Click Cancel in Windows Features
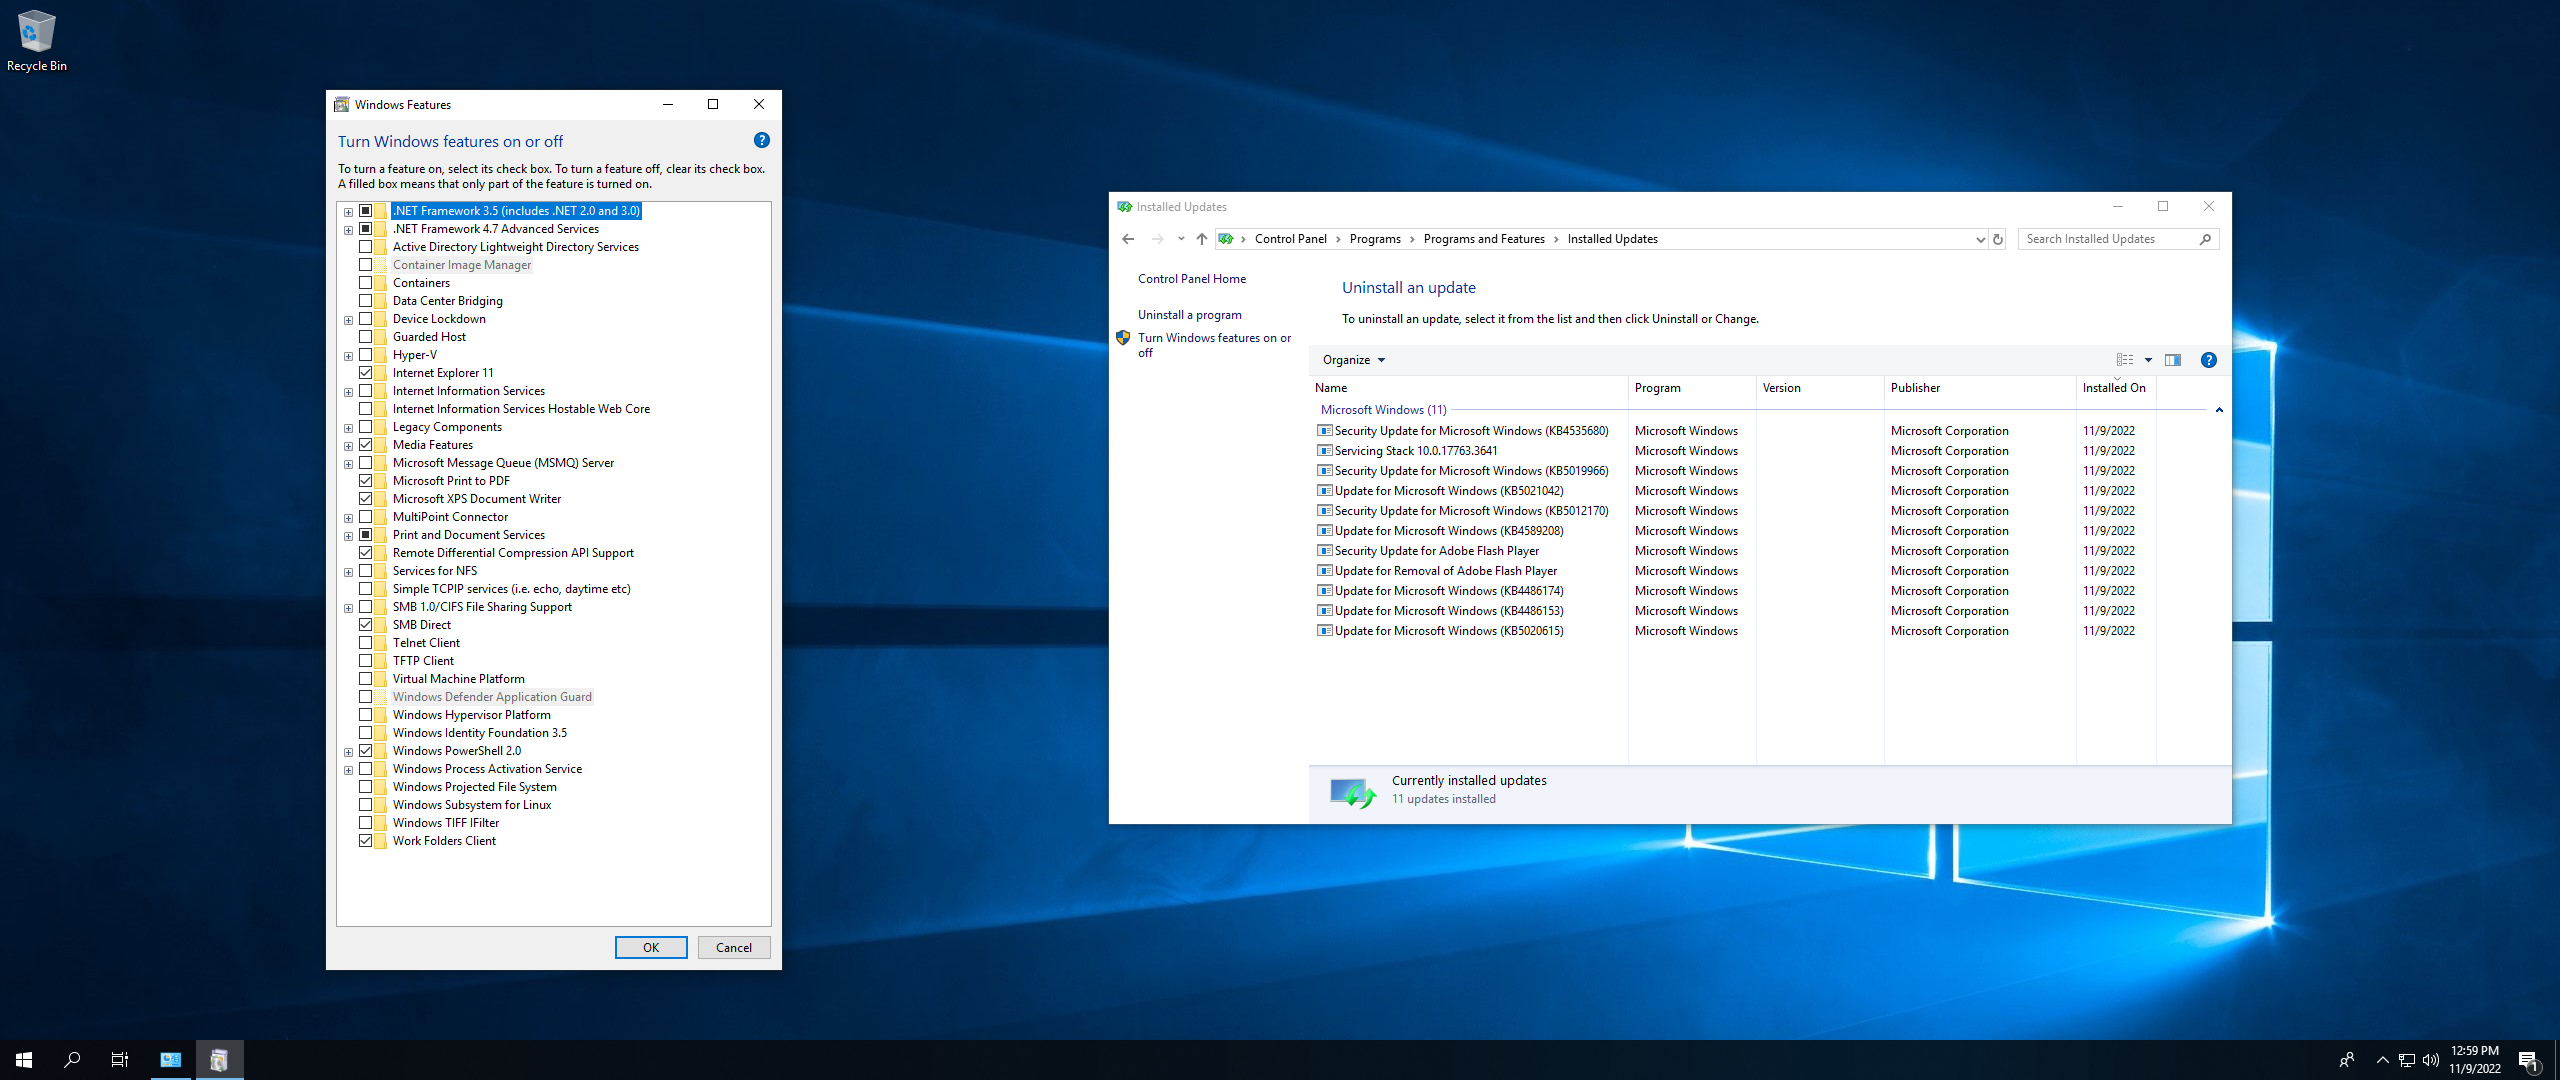 pyautogui.click(x=734, y=948)
